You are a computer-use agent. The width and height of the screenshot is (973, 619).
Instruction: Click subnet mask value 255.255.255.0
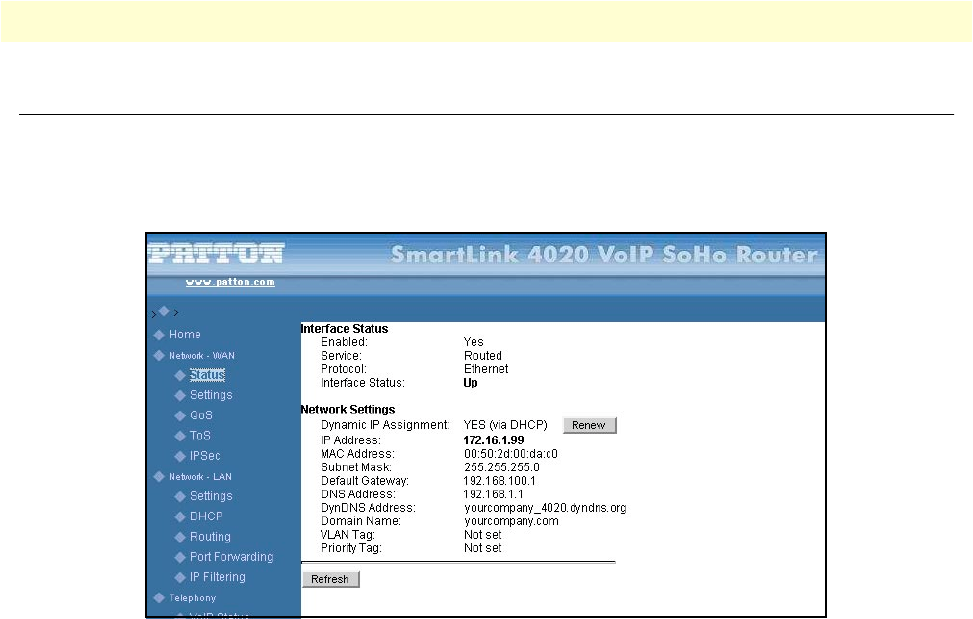(501, 467)
